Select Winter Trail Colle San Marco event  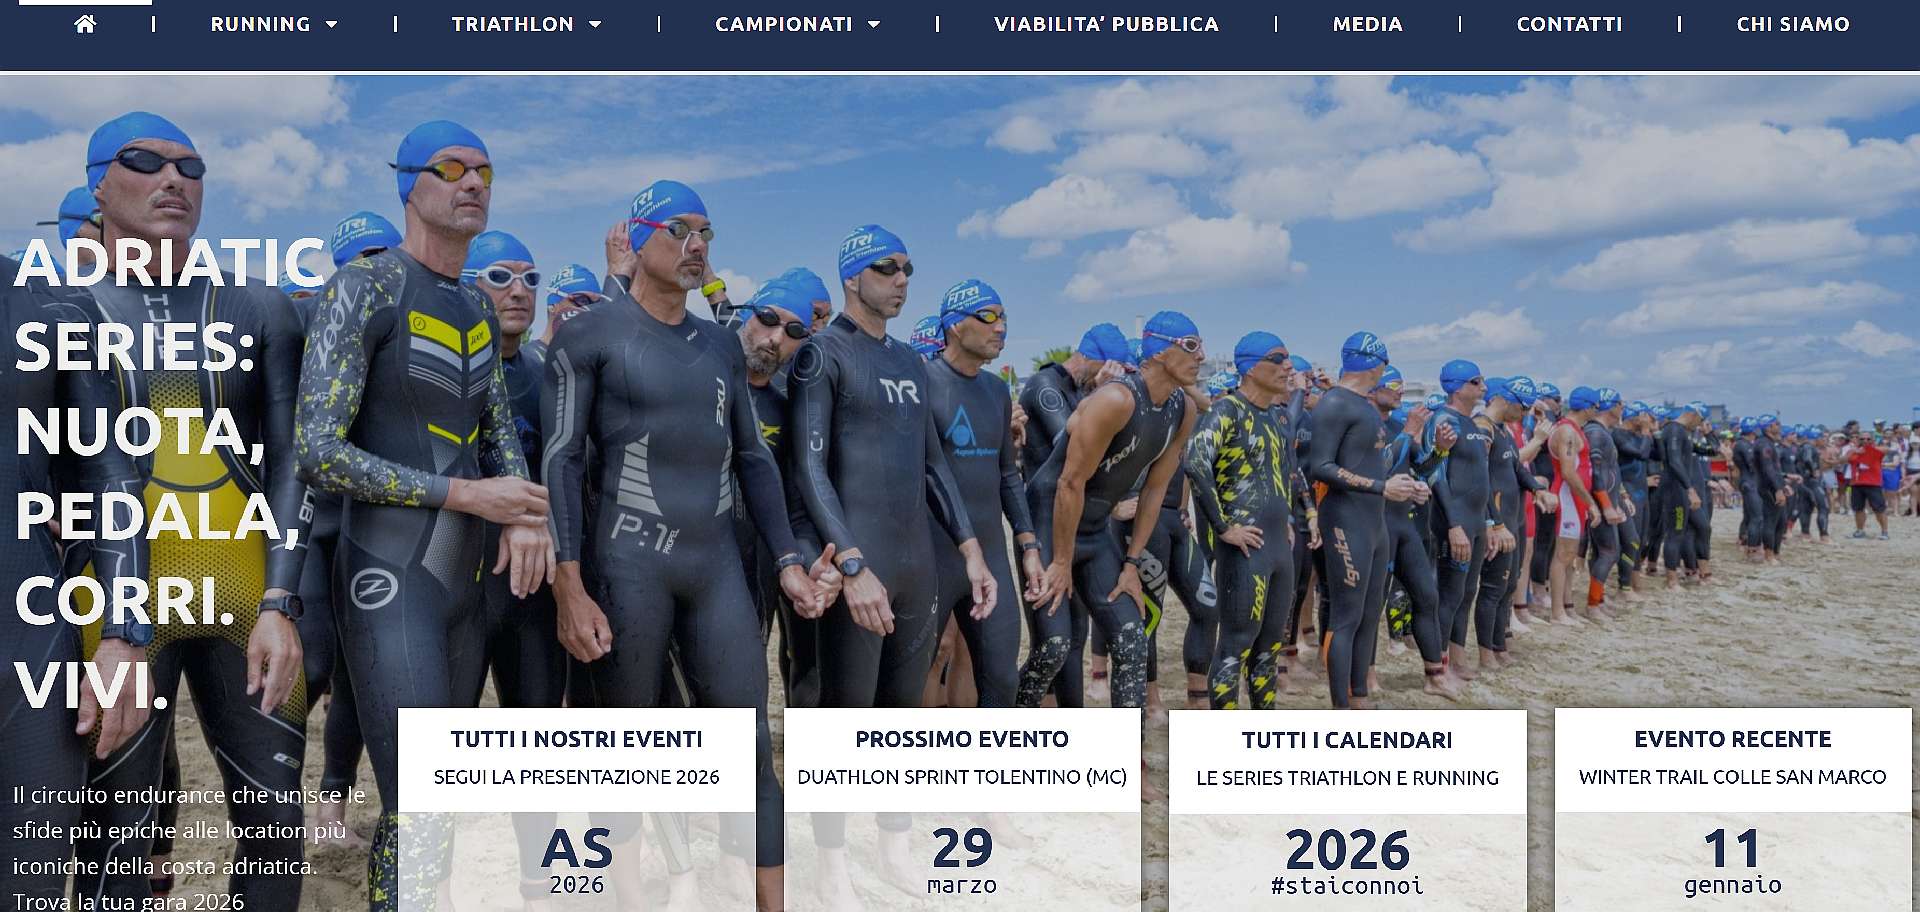[1733, 777]
